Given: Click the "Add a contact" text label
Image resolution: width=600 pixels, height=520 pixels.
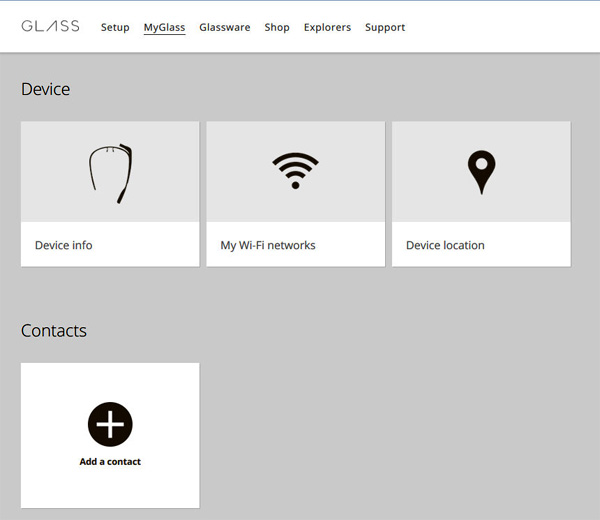Looking at the screenshot, I should coord(110,462).
